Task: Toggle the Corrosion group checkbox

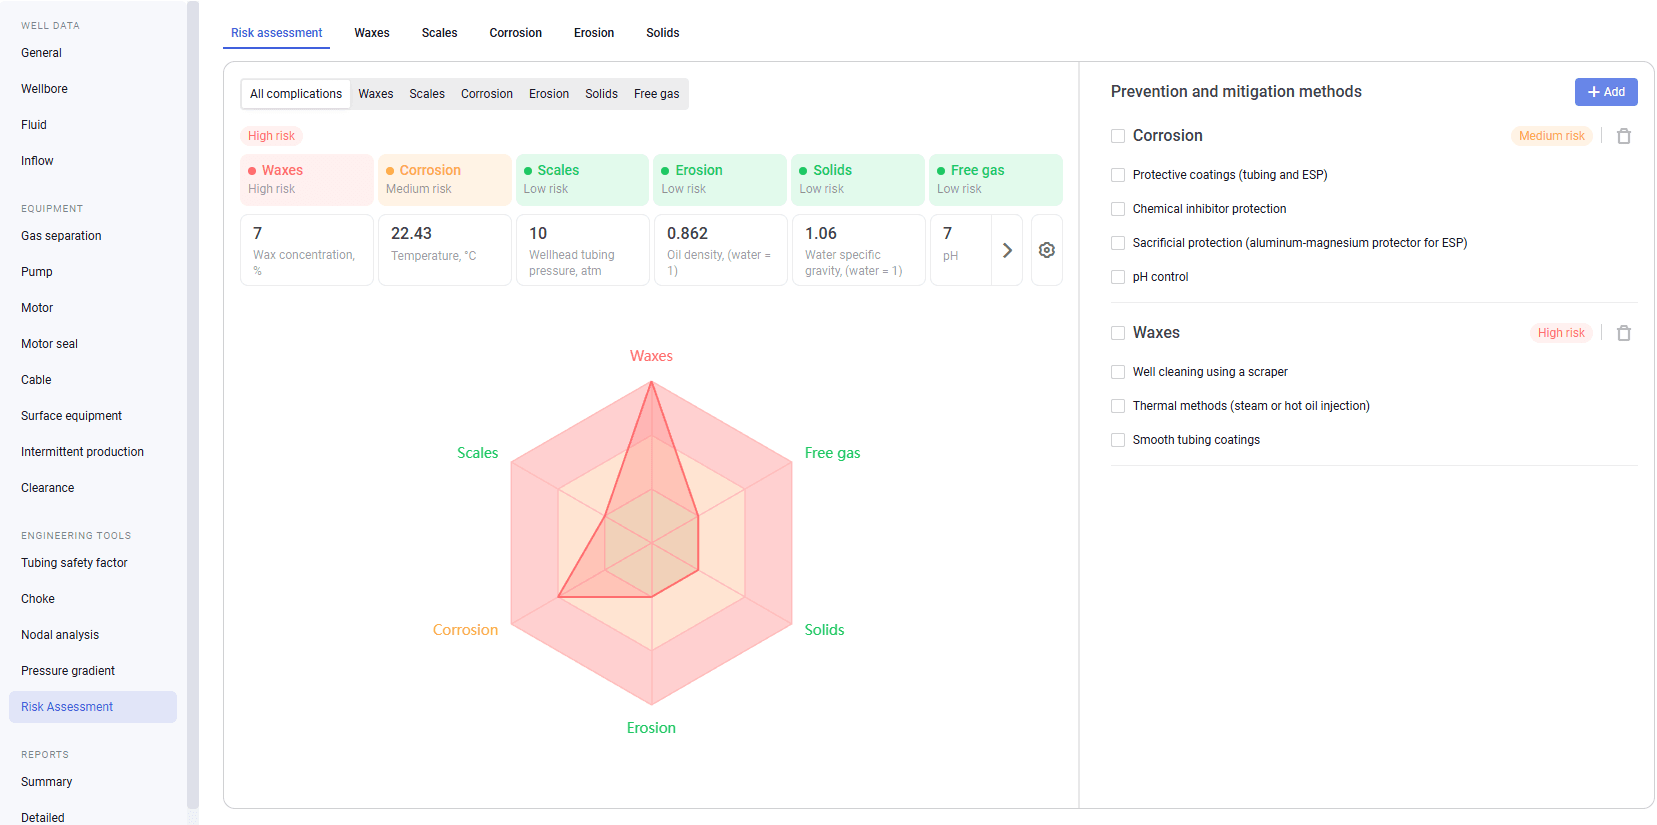Action: (1118, 136)
